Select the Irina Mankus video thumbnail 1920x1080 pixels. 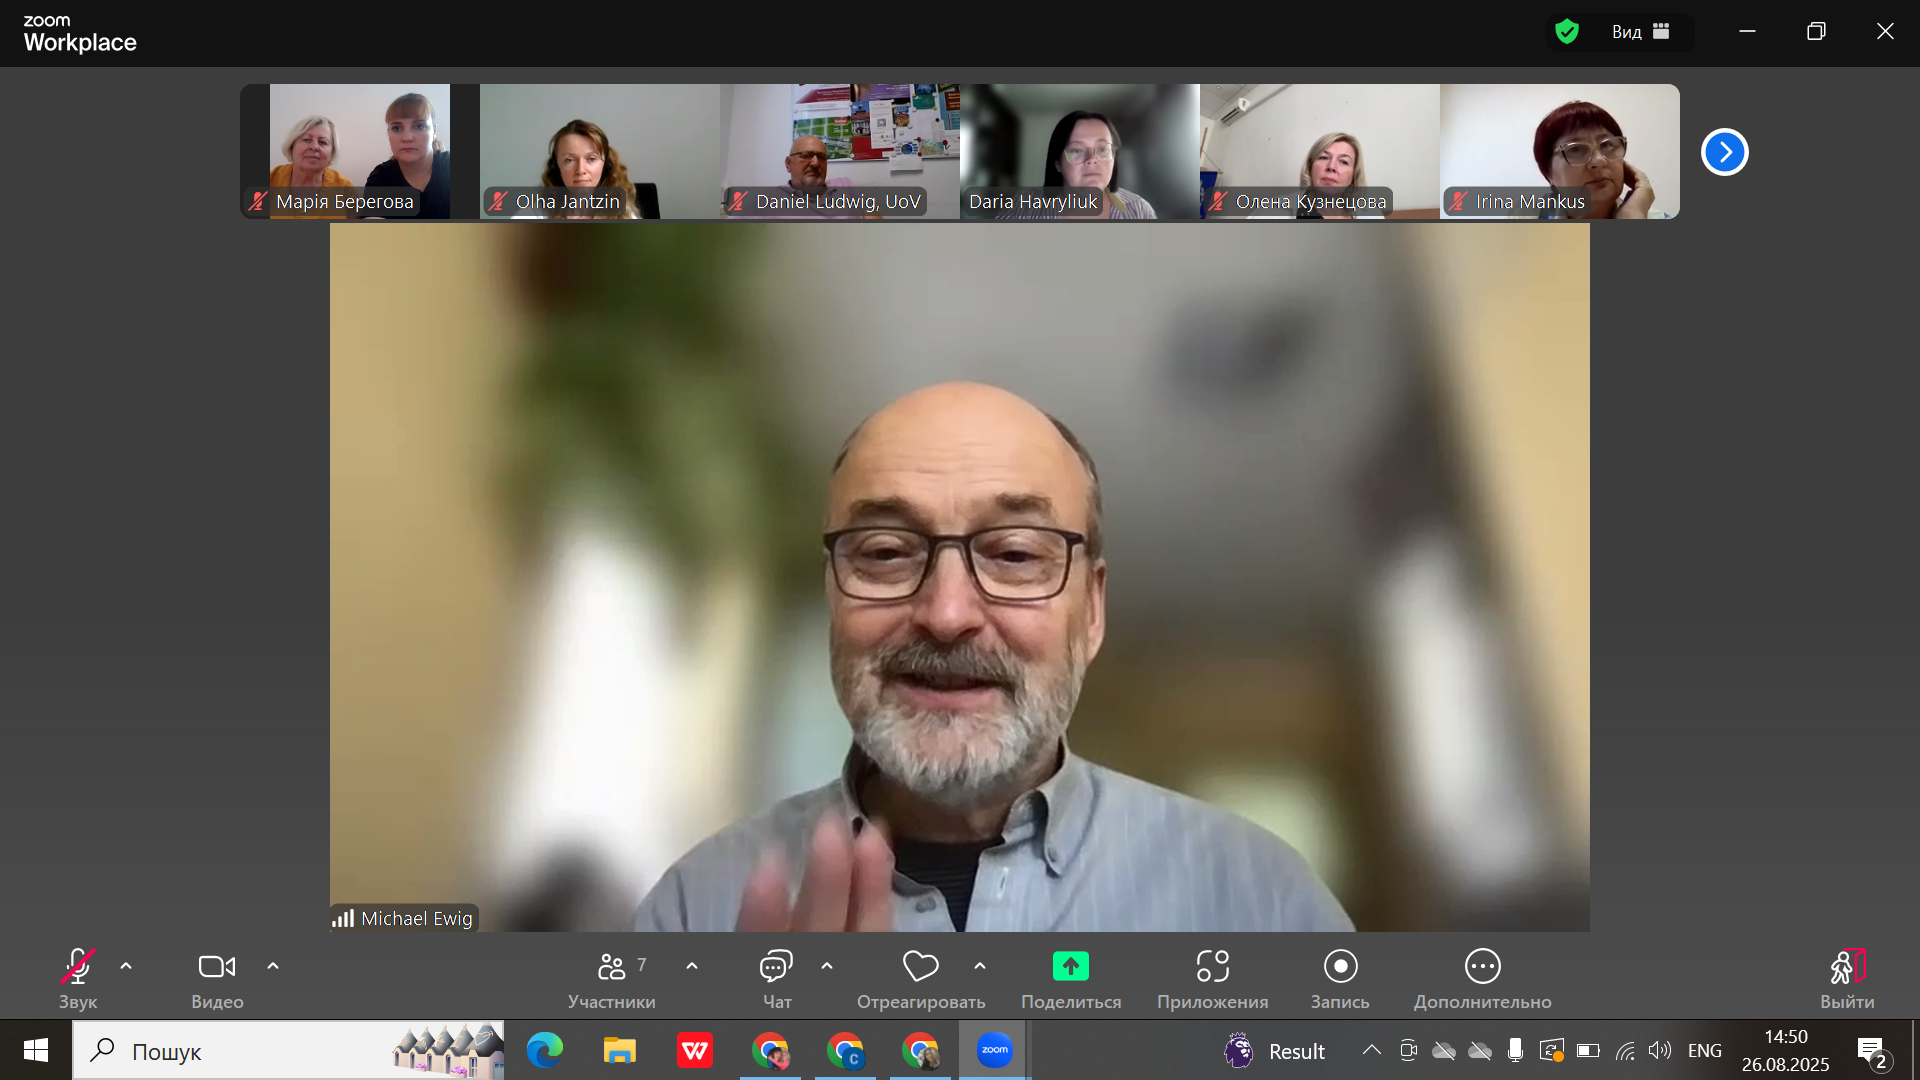pos(1560,151)
